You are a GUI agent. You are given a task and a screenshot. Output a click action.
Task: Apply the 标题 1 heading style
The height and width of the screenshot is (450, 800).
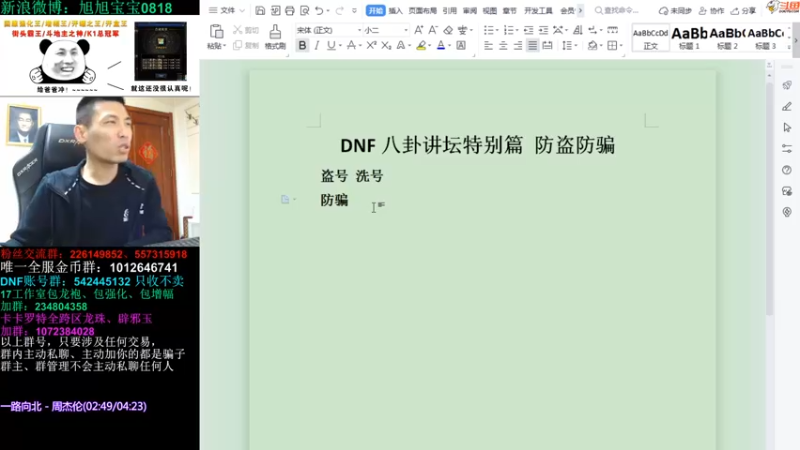(689, 38)
